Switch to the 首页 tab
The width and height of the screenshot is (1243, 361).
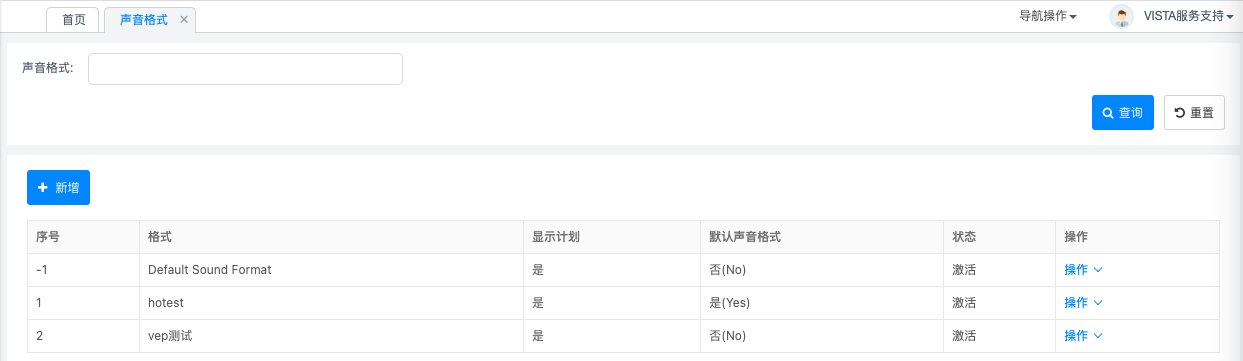point(73,20)
